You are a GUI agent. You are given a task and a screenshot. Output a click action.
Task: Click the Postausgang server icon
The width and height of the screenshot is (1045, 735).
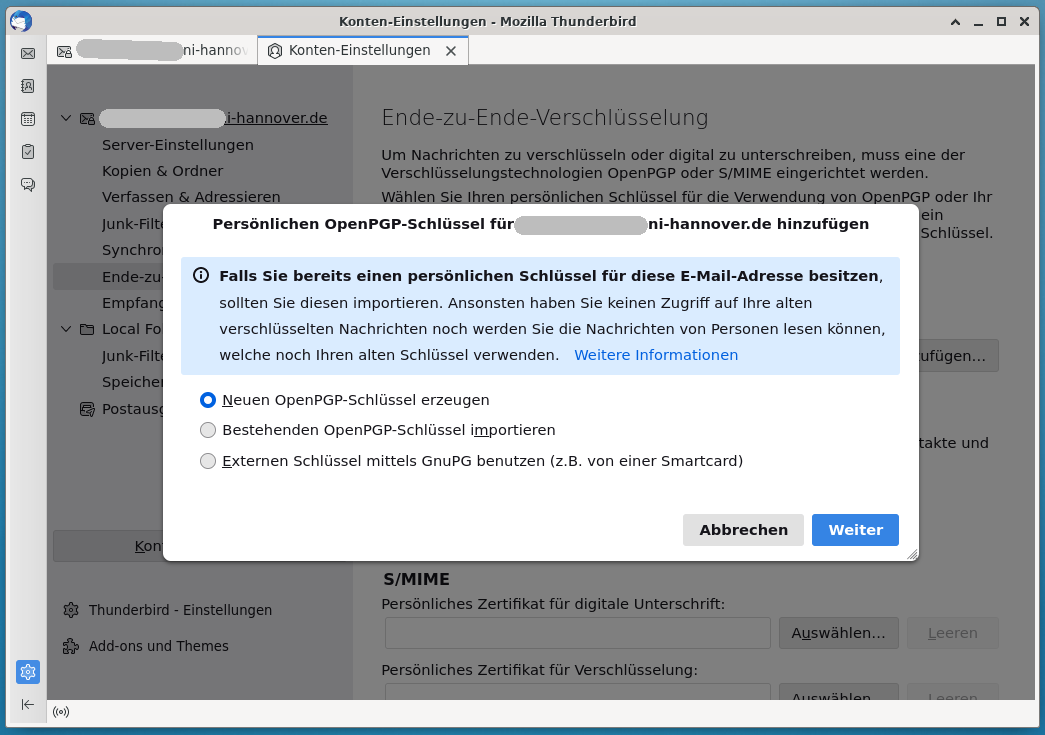[x=87, y=409]
